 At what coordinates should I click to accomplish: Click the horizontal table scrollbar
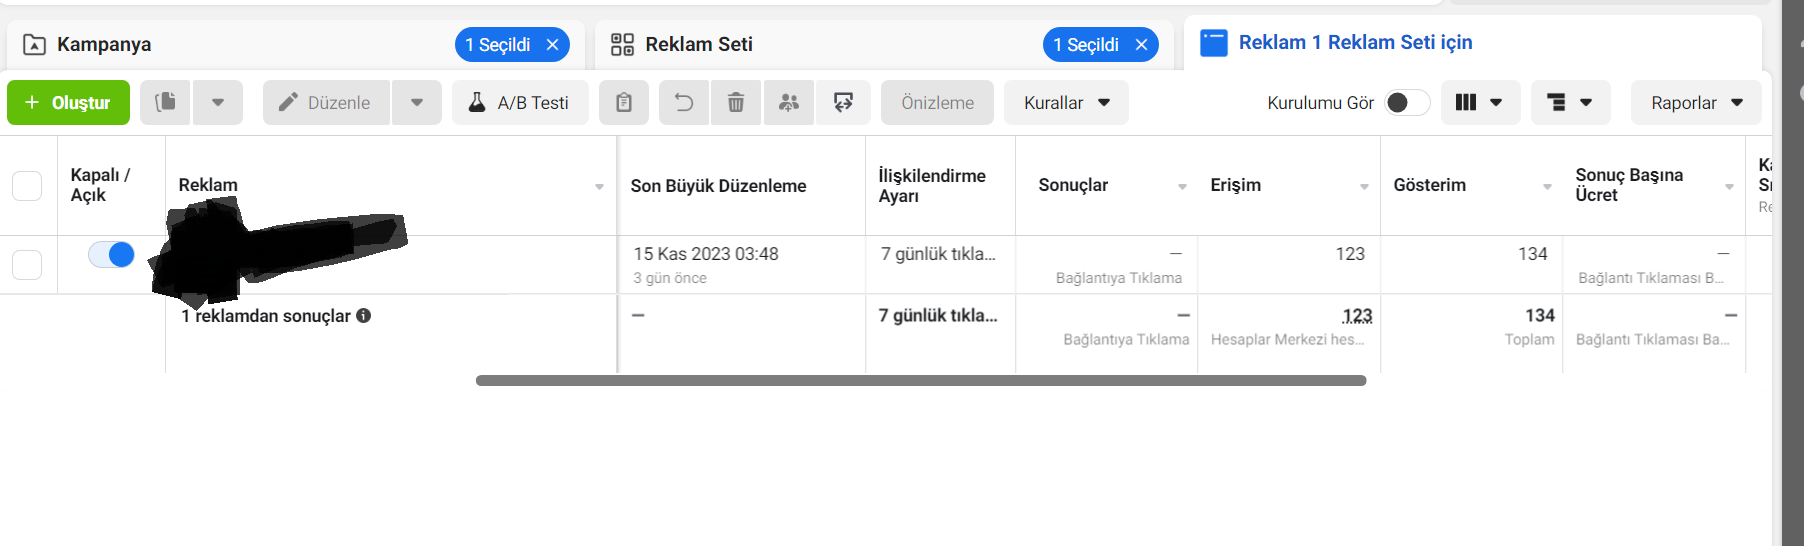coord(921,380)
